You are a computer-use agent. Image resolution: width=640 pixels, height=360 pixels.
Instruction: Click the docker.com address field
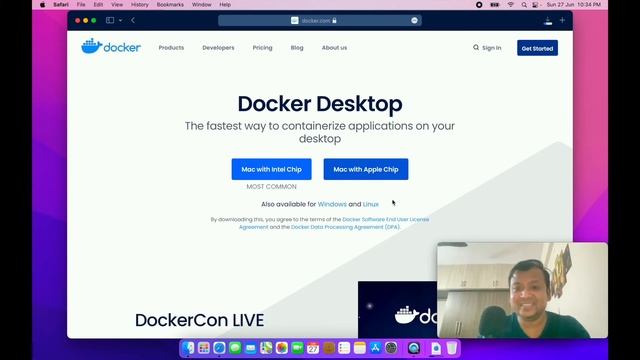click(x=320, y=20)
